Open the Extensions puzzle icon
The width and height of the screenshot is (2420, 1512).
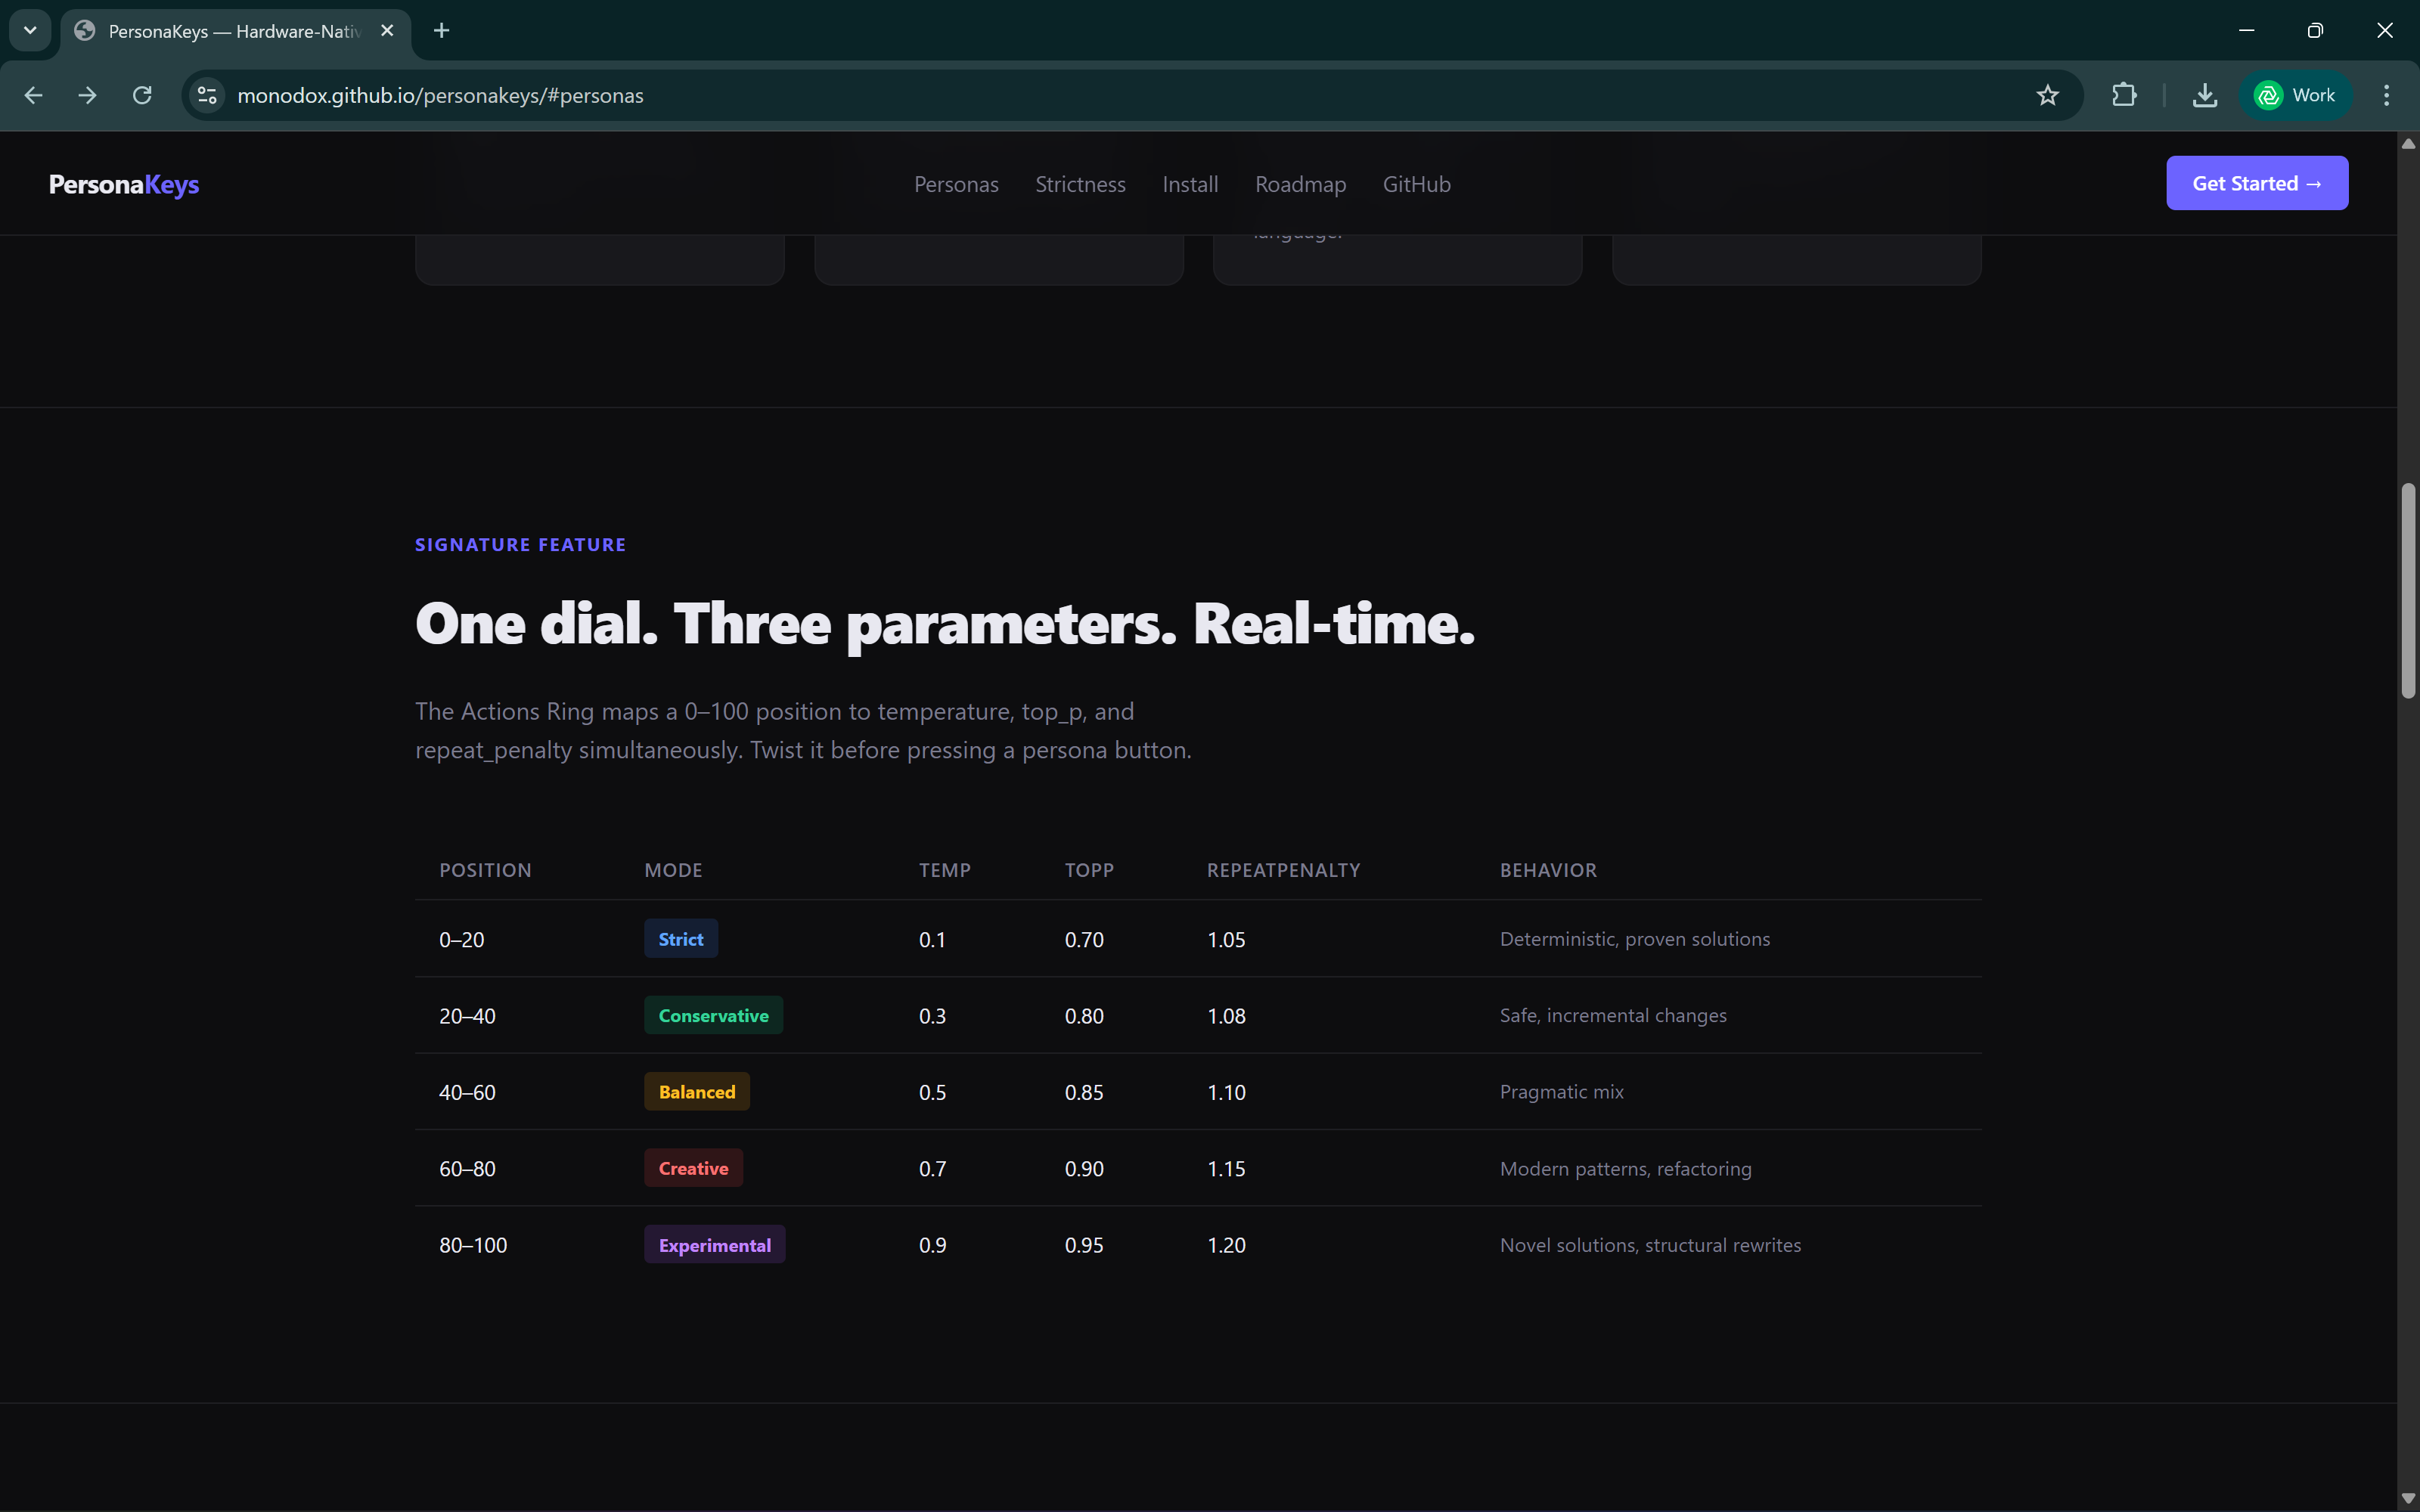tap(2123, 95)
